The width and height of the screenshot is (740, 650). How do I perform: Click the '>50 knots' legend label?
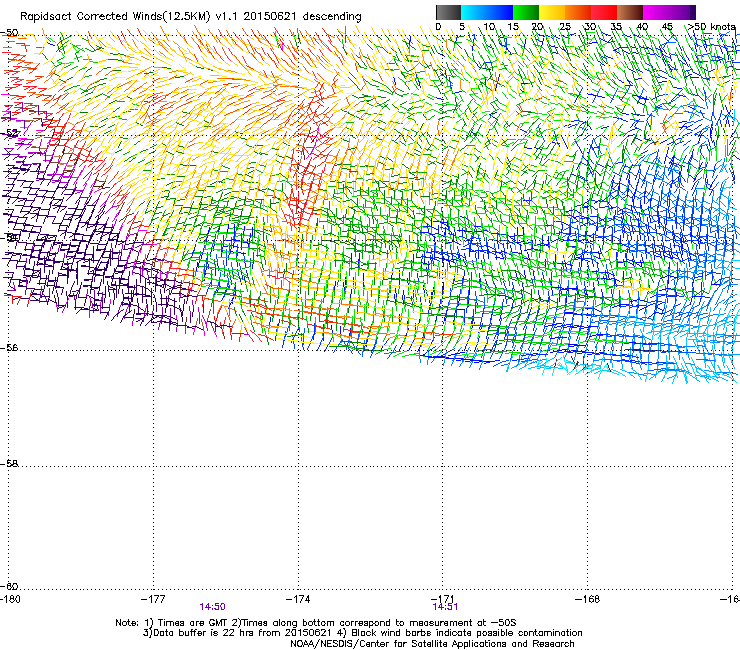pos(712,27)
